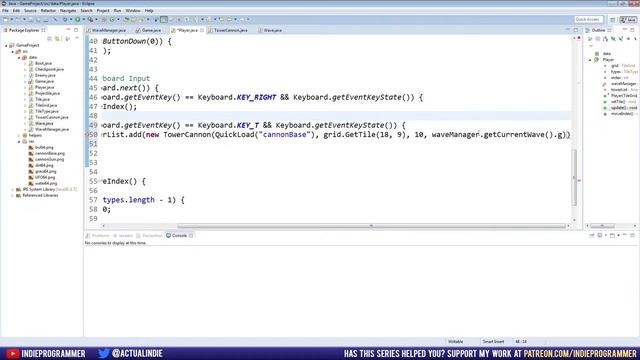Viewport: 640px width, 360px height.
Task: Open dropdown next to Run icon
Action: click(x=83, y=19)
